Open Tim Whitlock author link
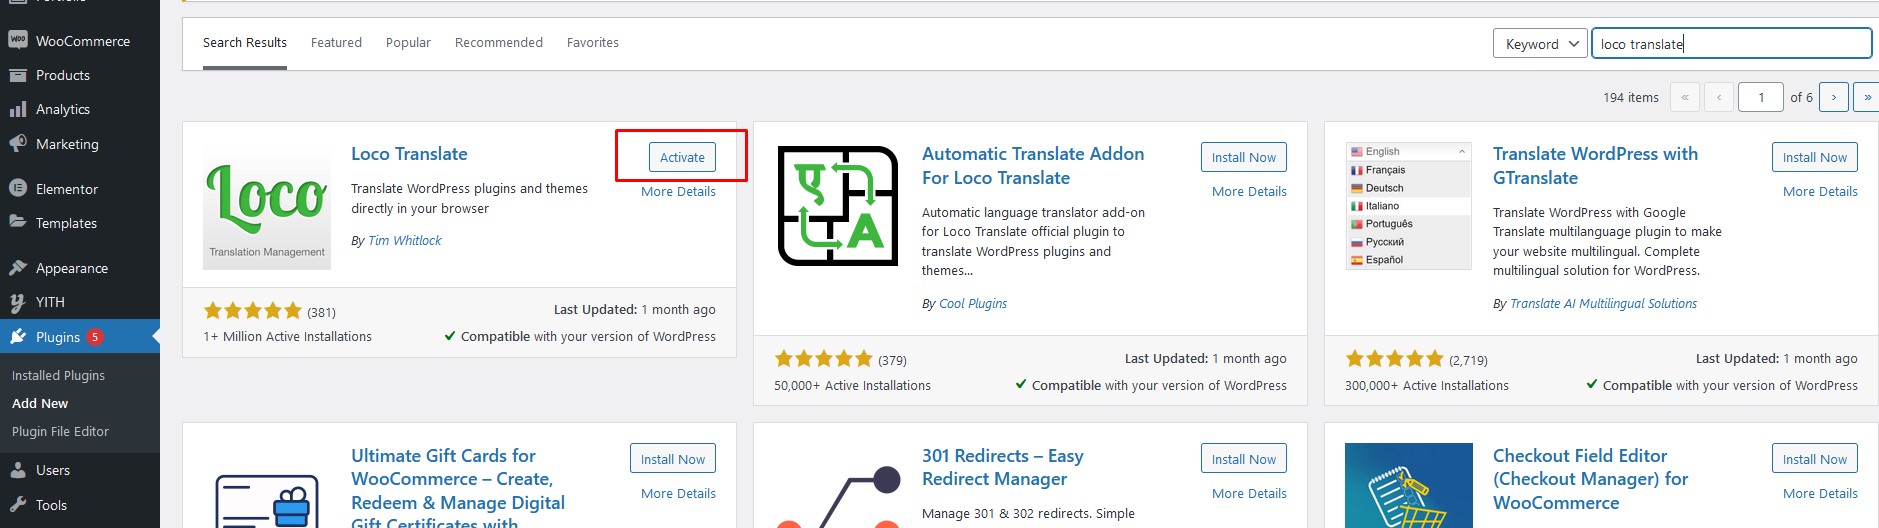The image size is (1879, 528). point(404,240)
